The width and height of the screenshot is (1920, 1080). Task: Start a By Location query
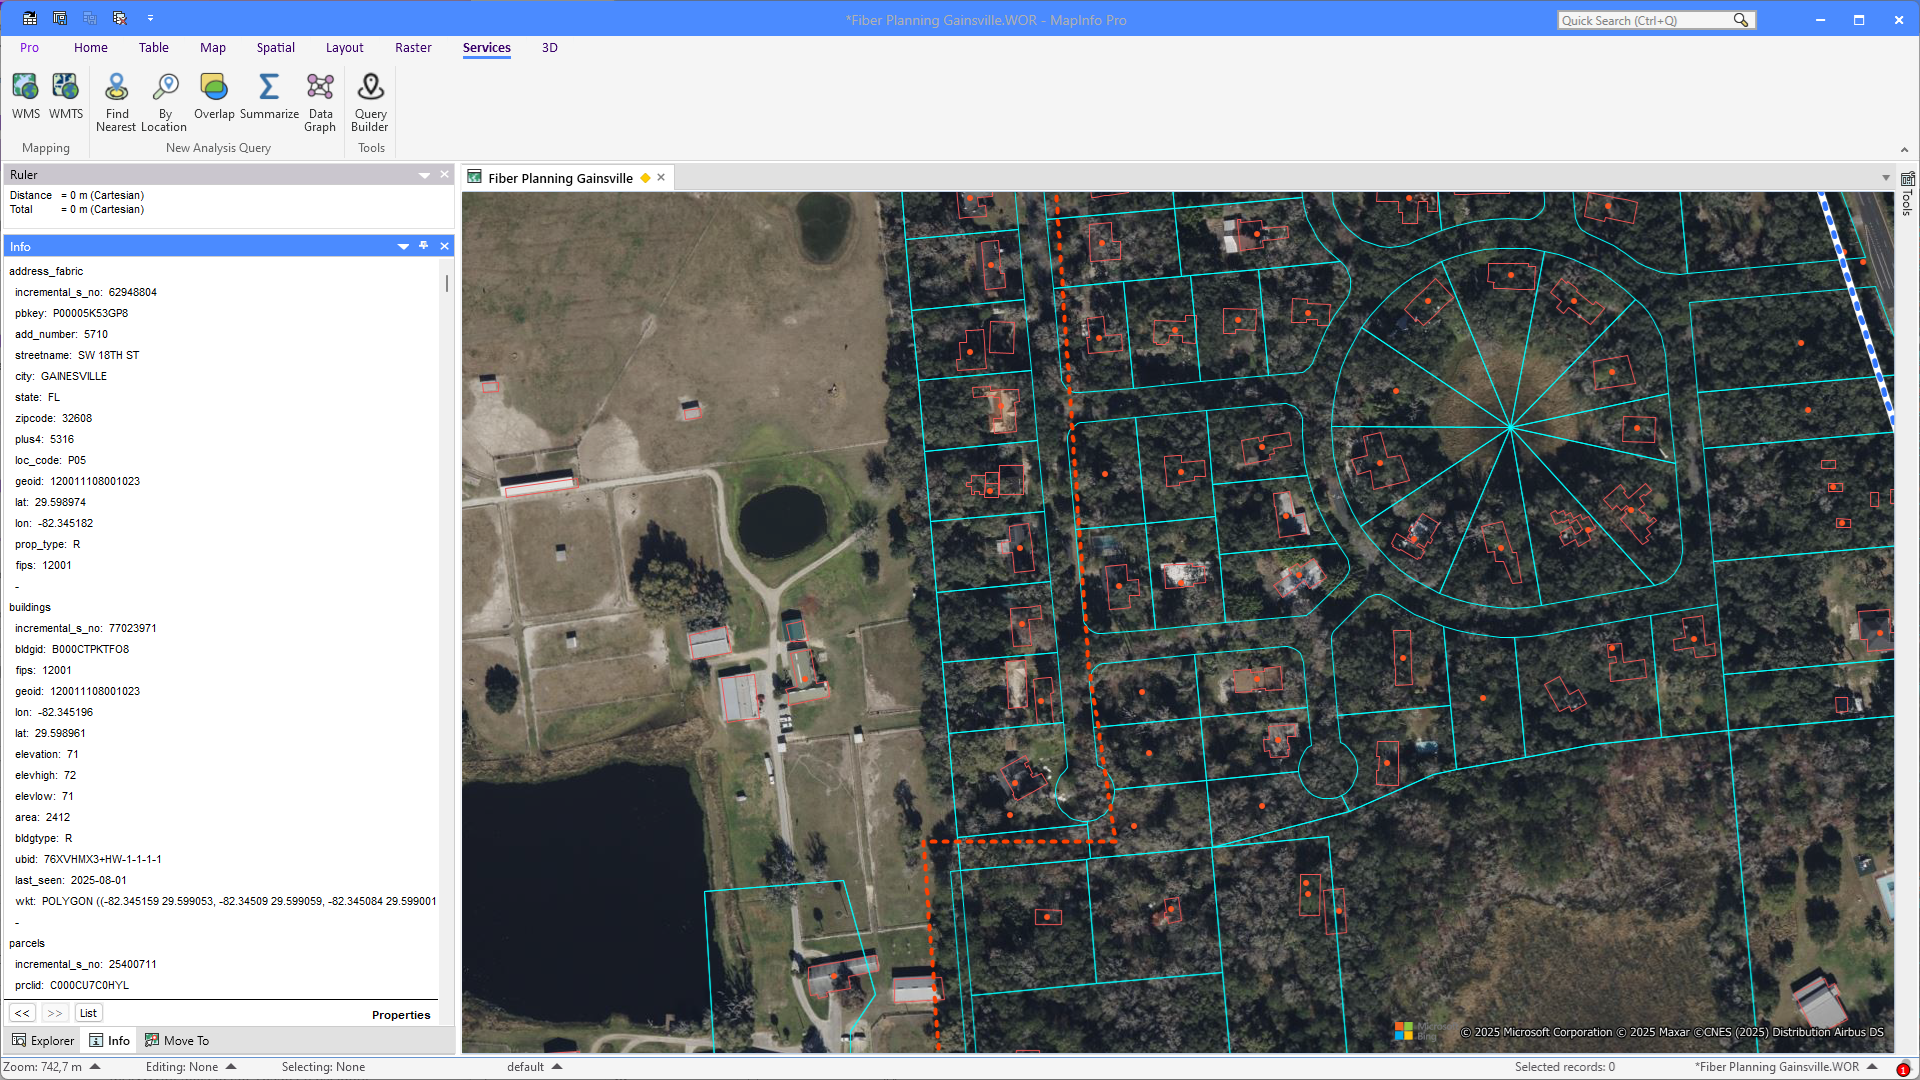[x=164, y=102]
